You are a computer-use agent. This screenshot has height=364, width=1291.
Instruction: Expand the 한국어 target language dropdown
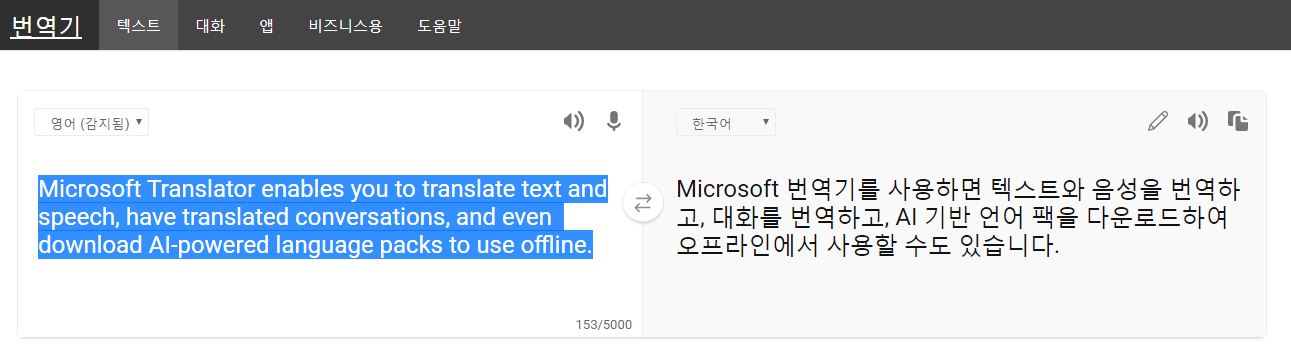tap(726, 123)
